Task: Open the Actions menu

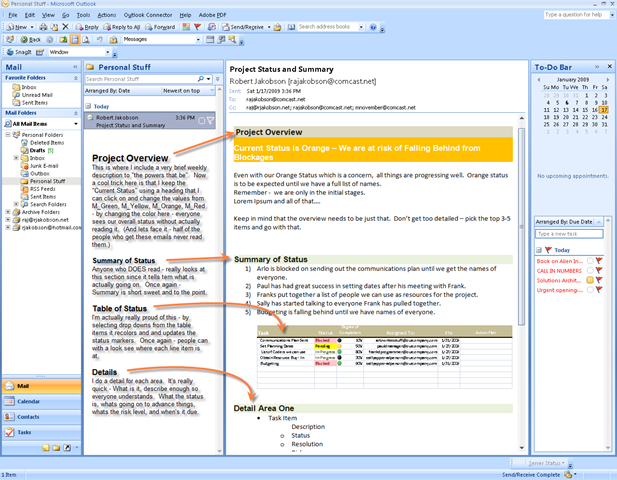Action: [x=107, y=15]
